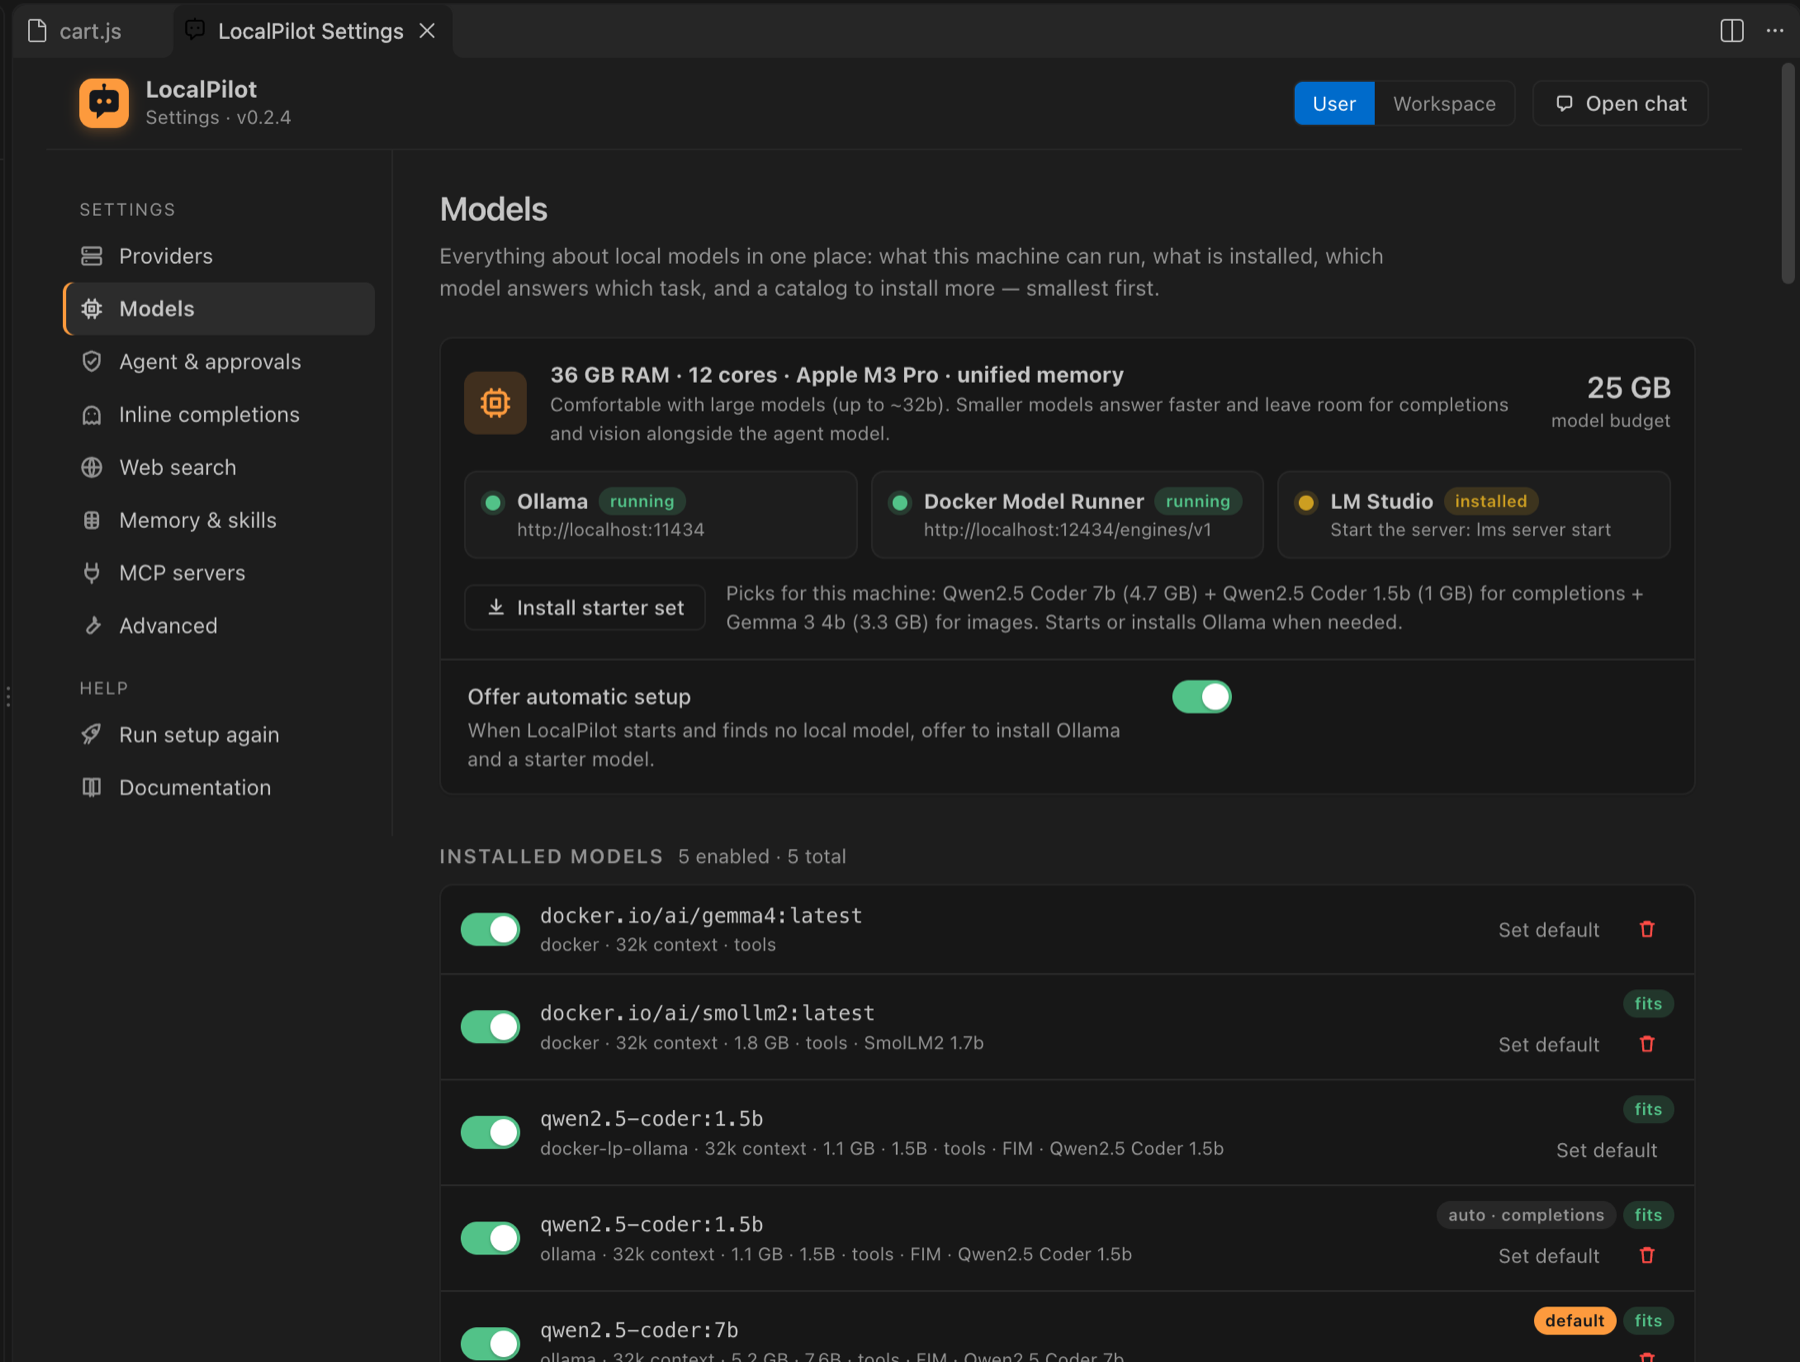Open the Memory & skills section

[x=219, y=520]
